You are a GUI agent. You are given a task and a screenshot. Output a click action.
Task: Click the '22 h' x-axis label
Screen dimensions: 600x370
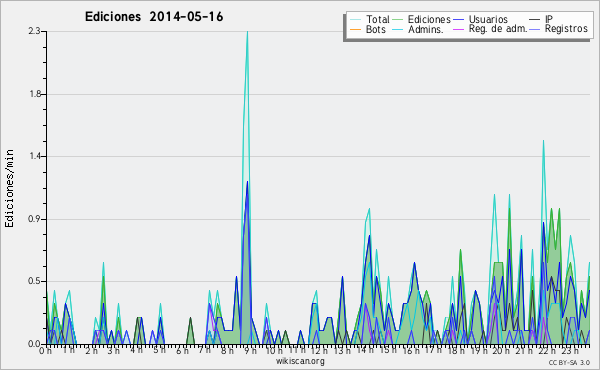tap(546, 350)
